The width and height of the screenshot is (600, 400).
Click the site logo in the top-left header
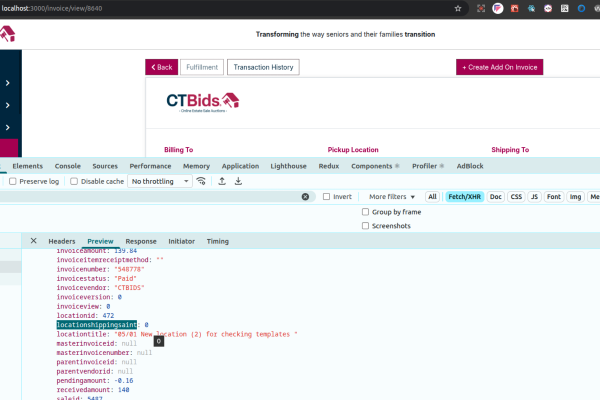point(7,34)
